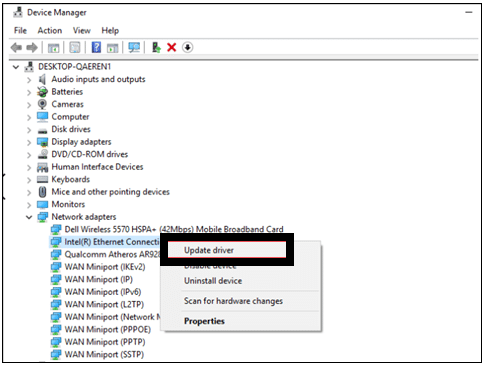Open the Help menu
The width and height of the screenshot is (485, 366).
coord(110,31)
